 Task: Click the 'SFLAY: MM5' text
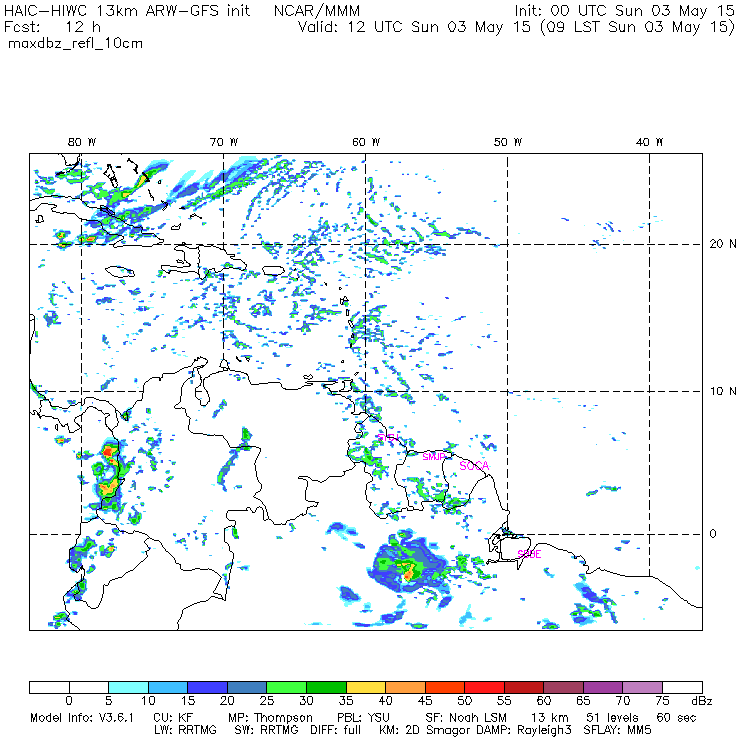617,731
